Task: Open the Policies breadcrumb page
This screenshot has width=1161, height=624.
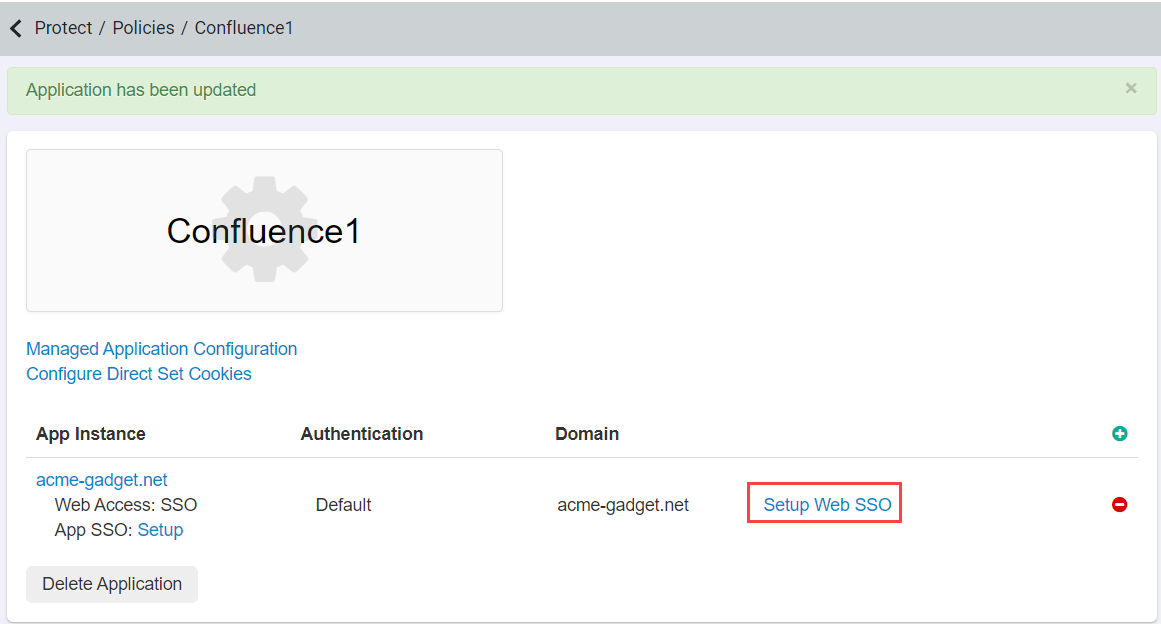Action: pyautogui.click(x=143, y=28)
